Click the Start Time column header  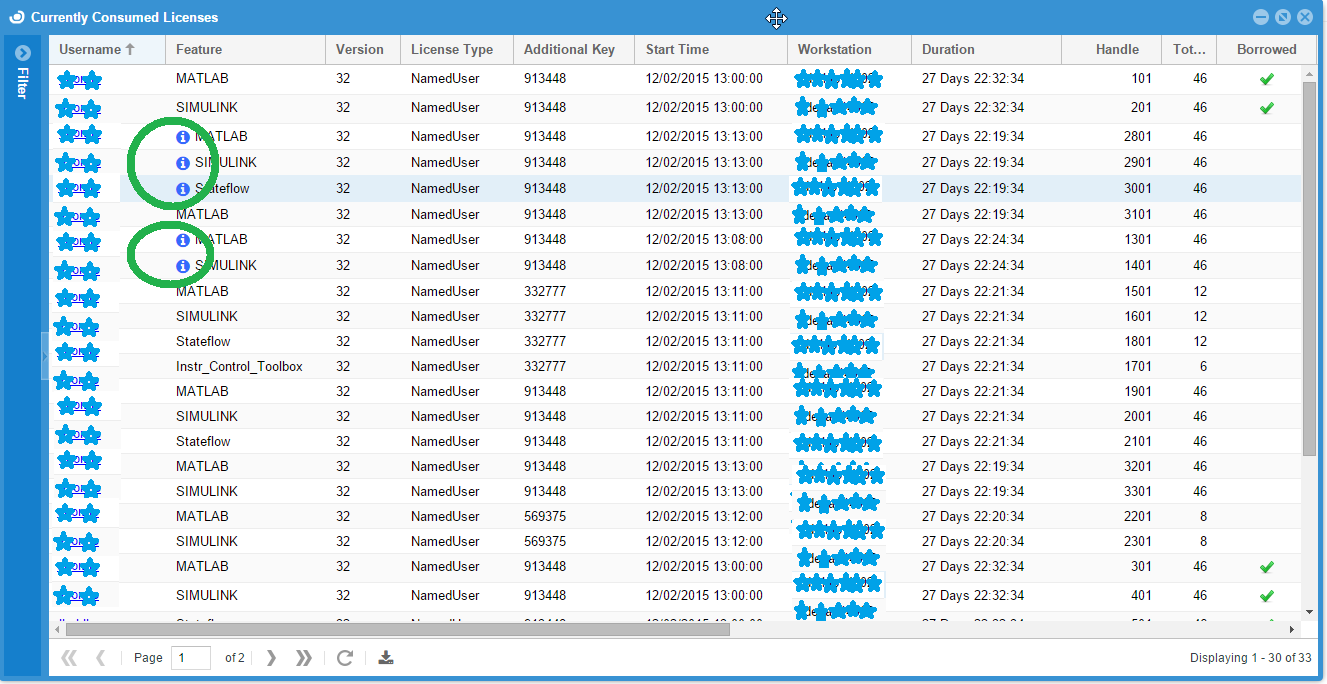677,50
